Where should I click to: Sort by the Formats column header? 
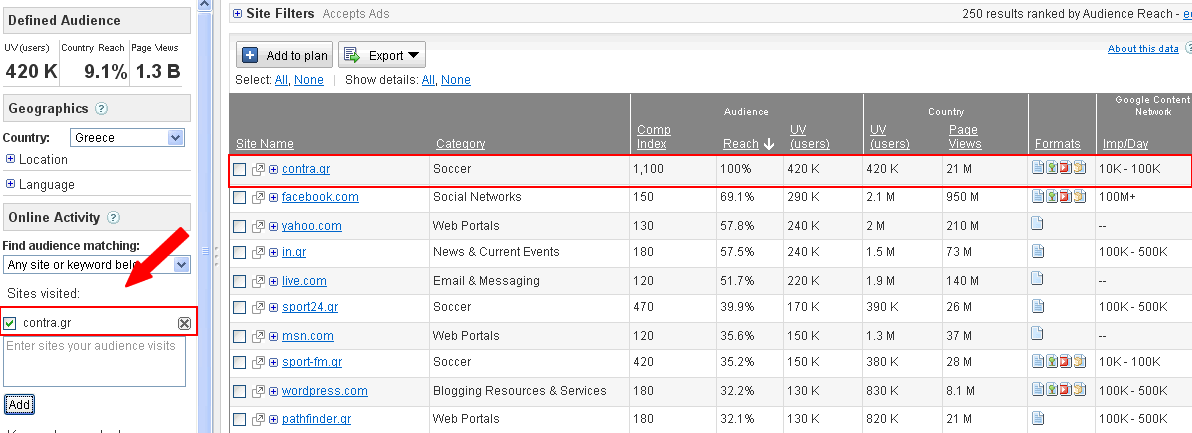[1057, 144]
